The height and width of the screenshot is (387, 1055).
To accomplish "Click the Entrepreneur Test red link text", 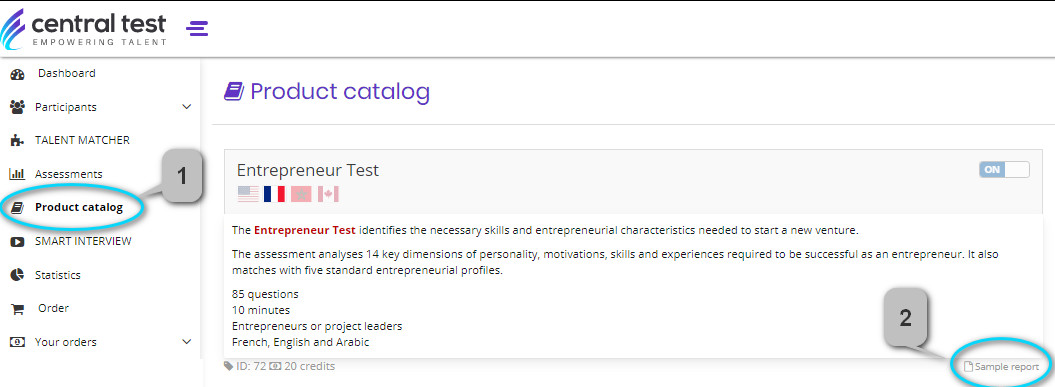I will pyautogui.click(x=305, y=230).
